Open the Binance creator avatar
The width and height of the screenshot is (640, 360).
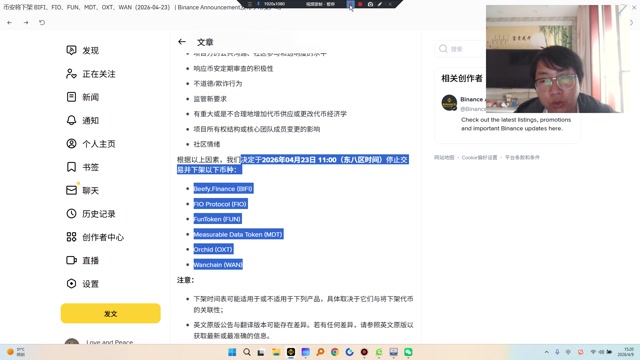[449, 102]
